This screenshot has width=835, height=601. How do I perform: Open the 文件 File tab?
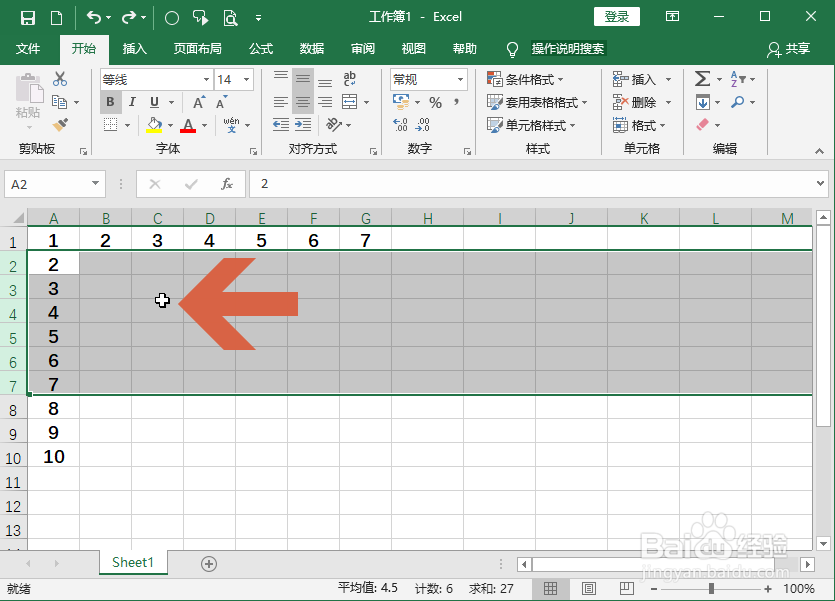(28, 49)
